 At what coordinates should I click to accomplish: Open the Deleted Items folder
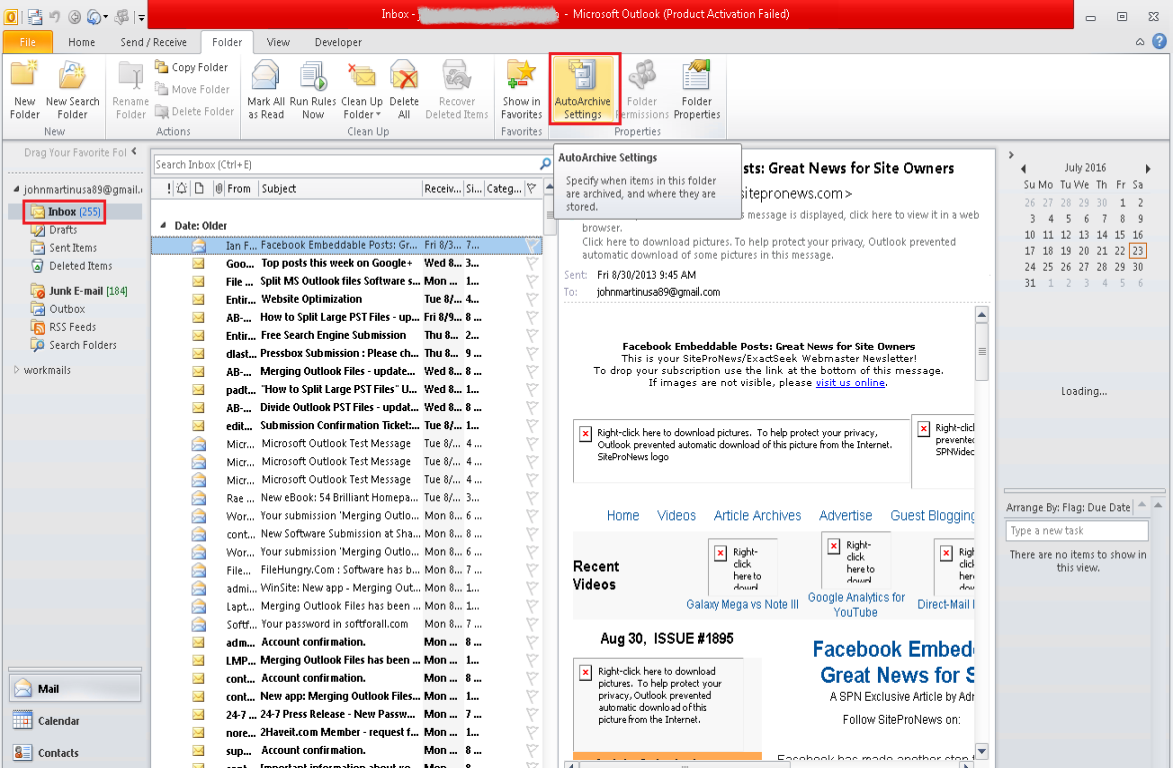click(80, 265)
